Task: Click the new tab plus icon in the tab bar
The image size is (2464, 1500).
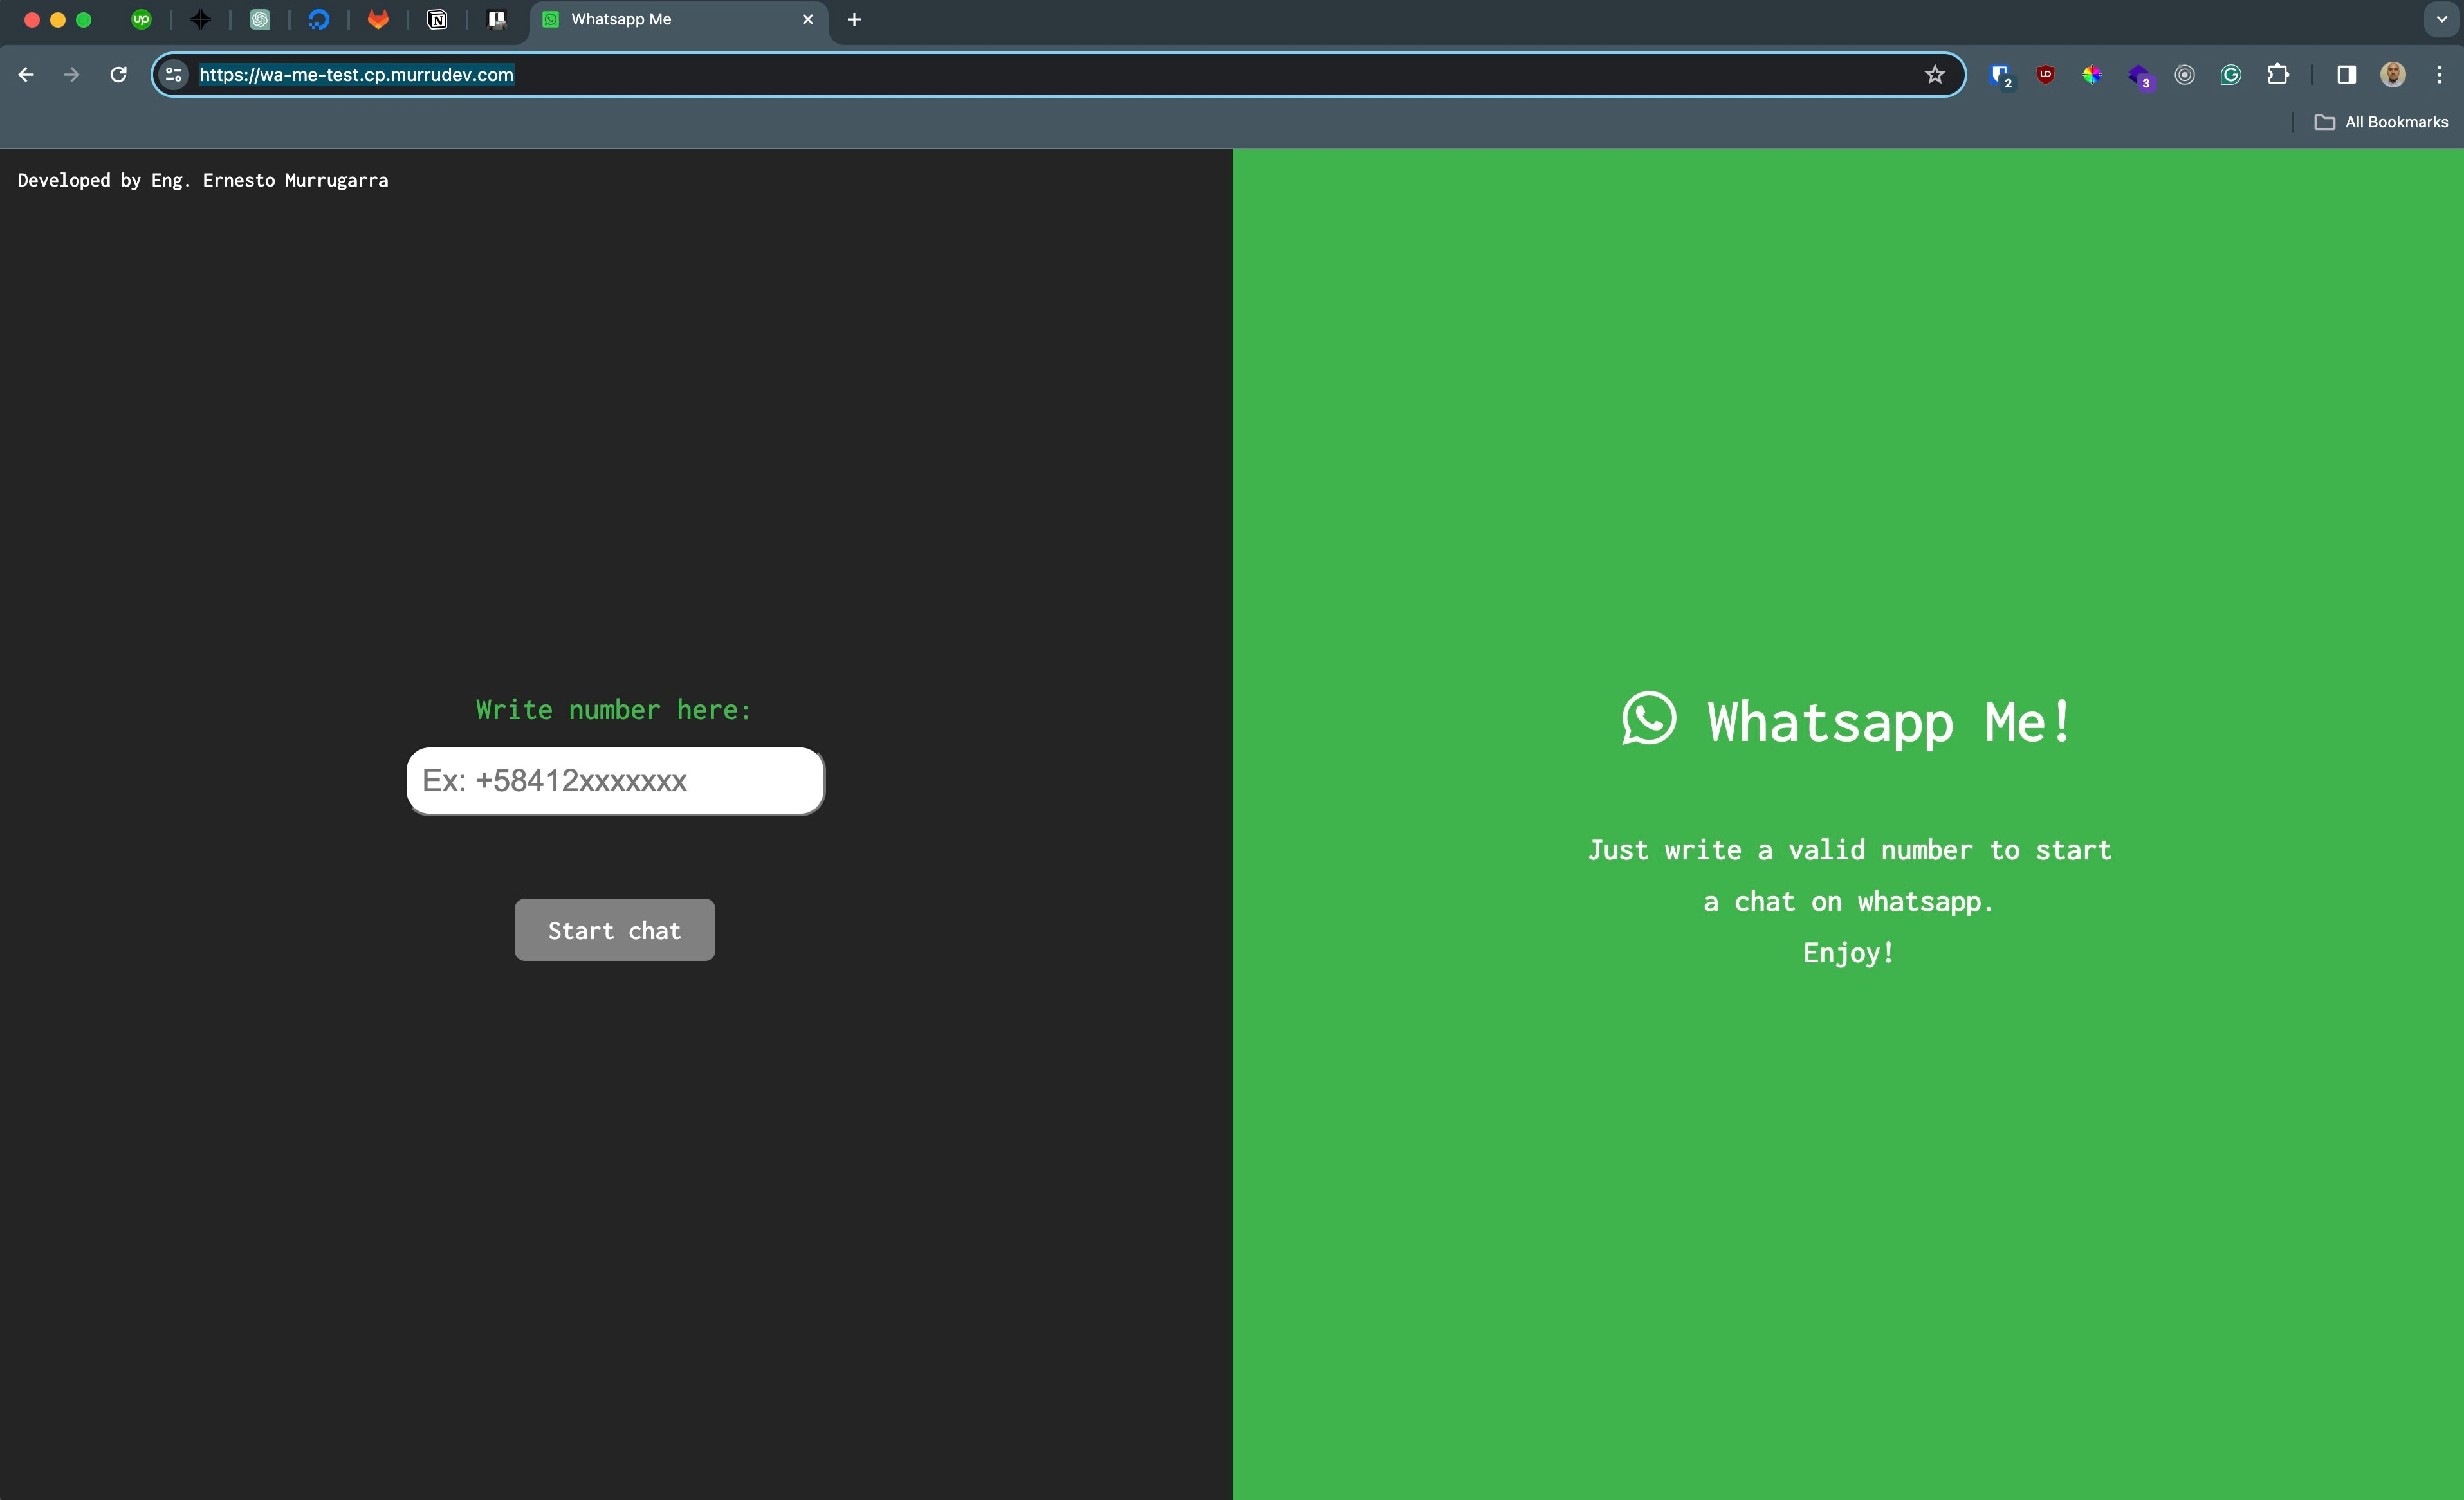Action: [x=854, y=19]
